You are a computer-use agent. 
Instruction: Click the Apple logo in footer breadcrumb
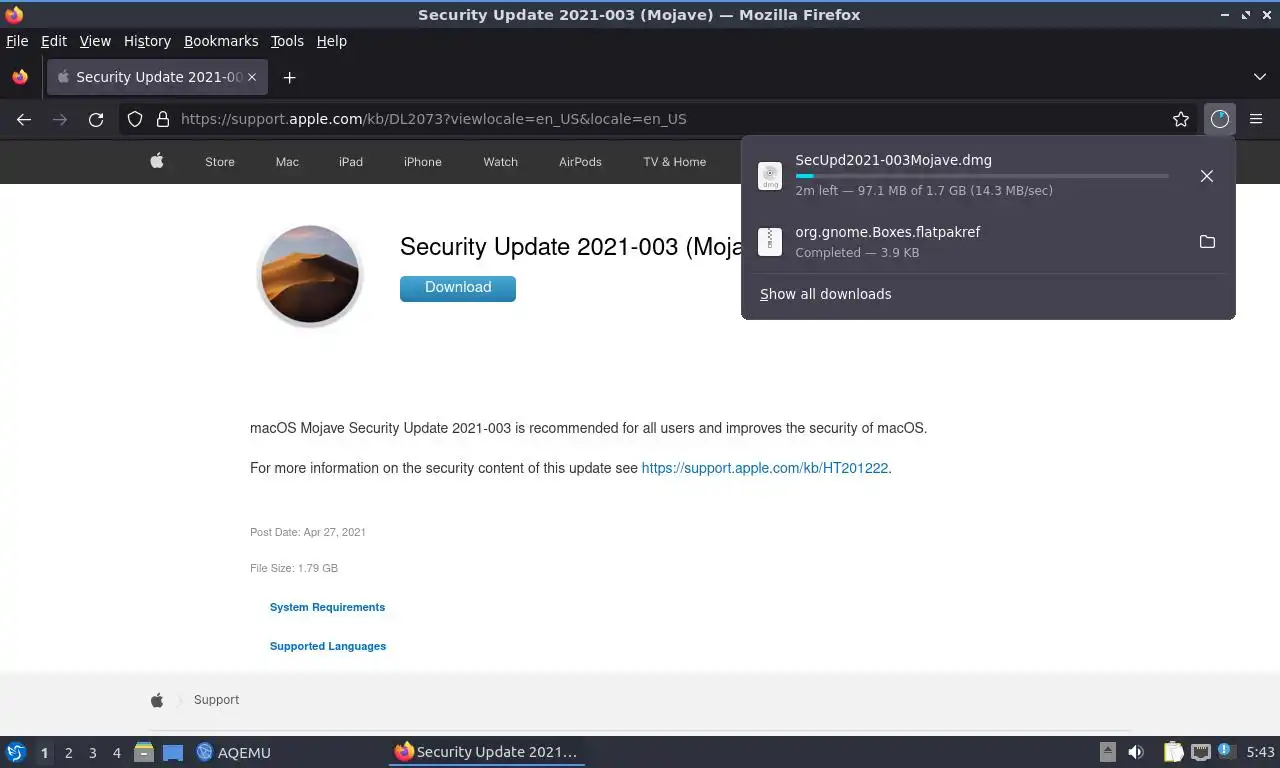click(x=157, y=700)
